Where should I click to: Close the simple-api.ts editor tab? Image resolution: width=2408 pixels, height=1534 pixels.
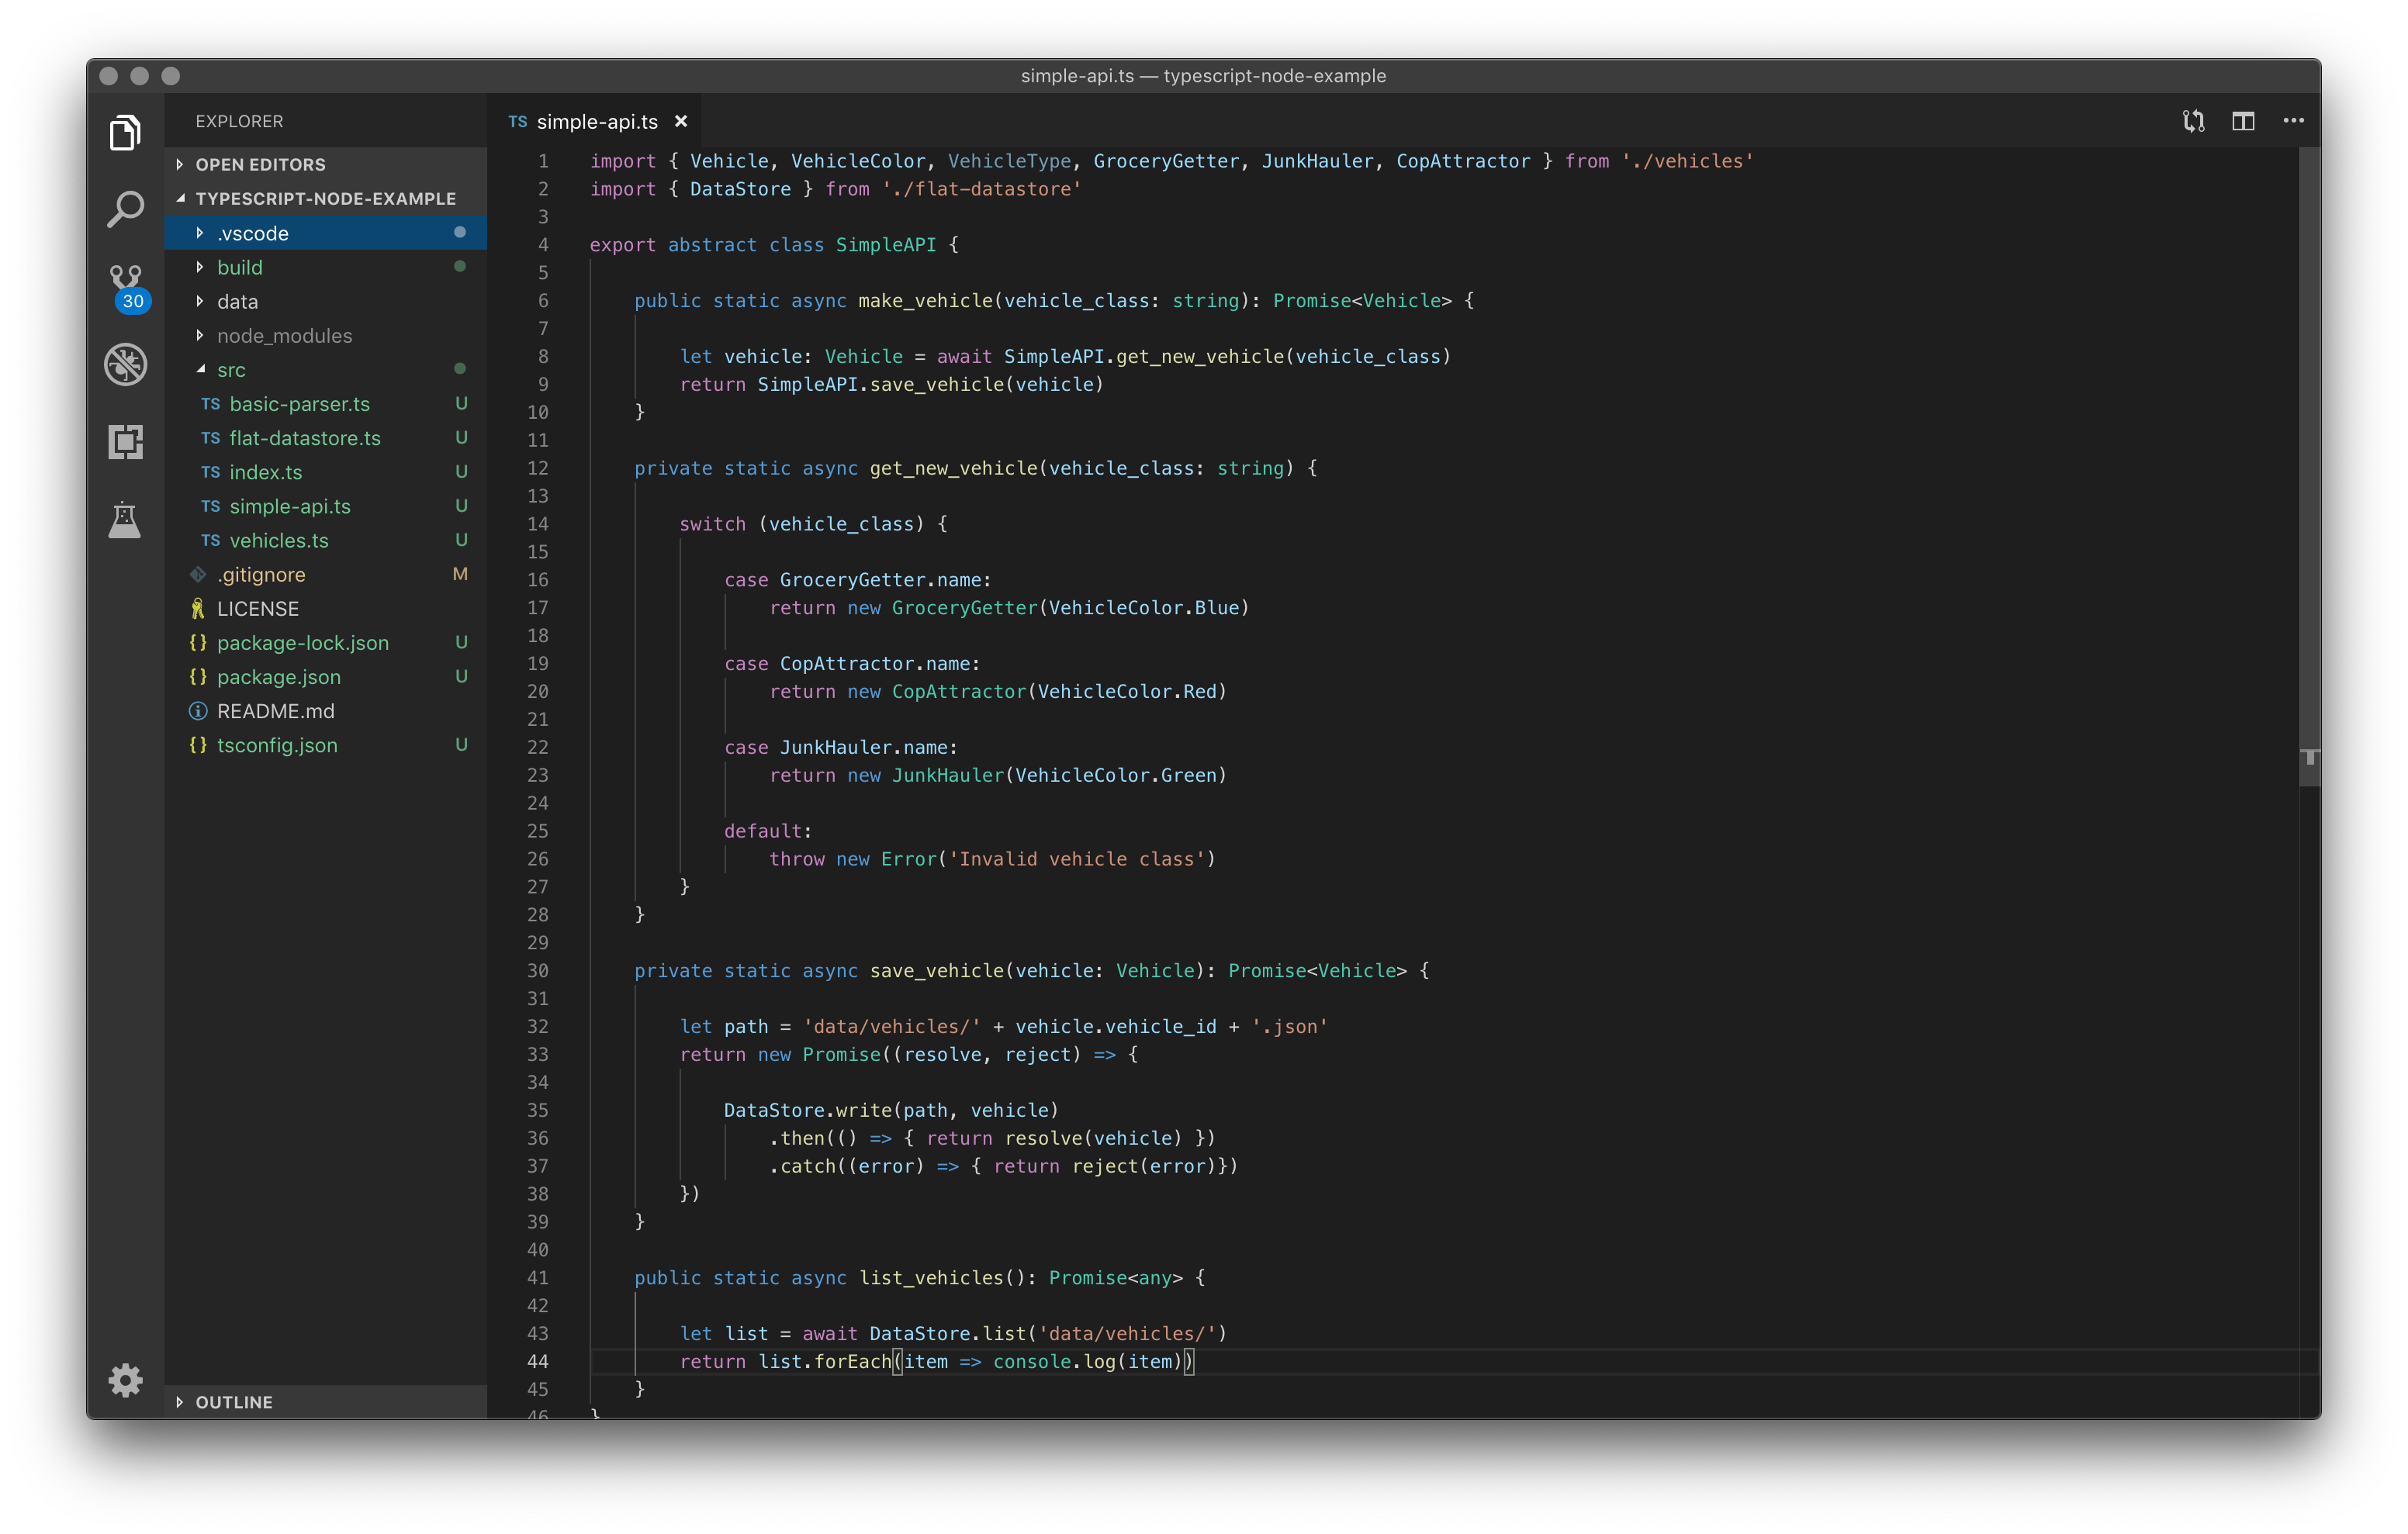click(x=681, y=121)
